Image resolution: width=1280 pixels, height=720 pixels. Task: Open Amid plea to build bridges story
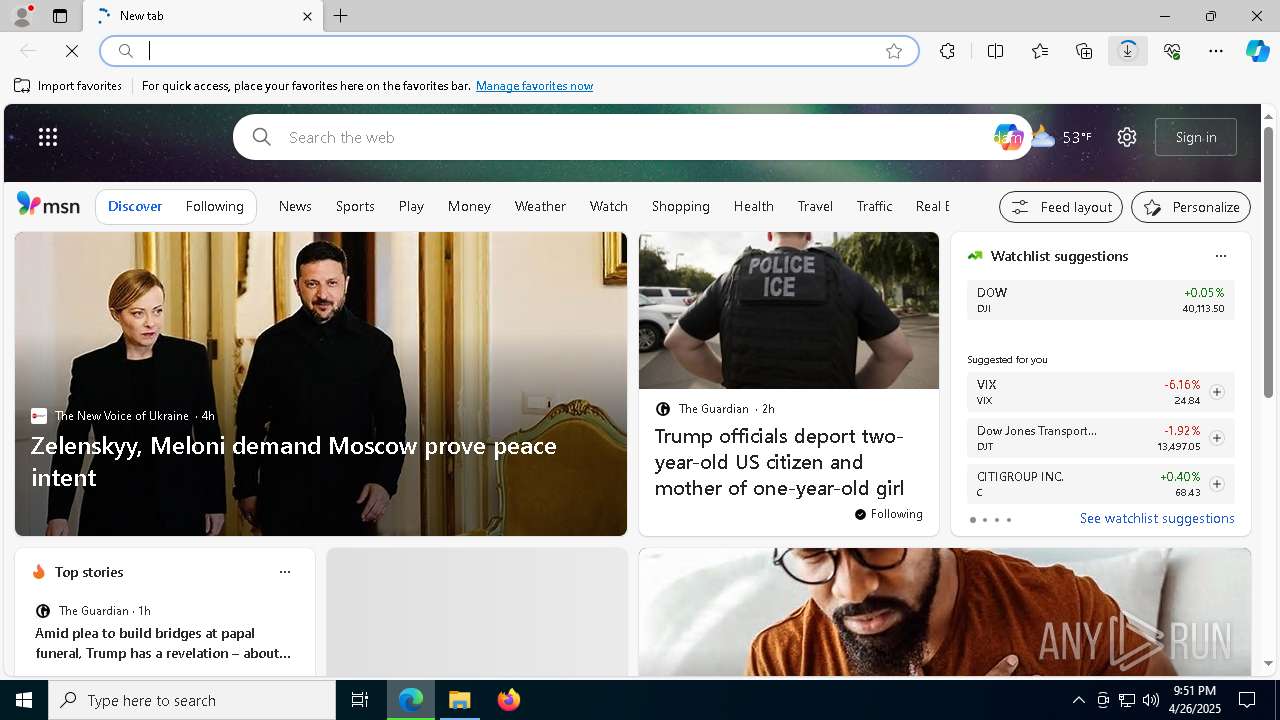coord(163,643)
